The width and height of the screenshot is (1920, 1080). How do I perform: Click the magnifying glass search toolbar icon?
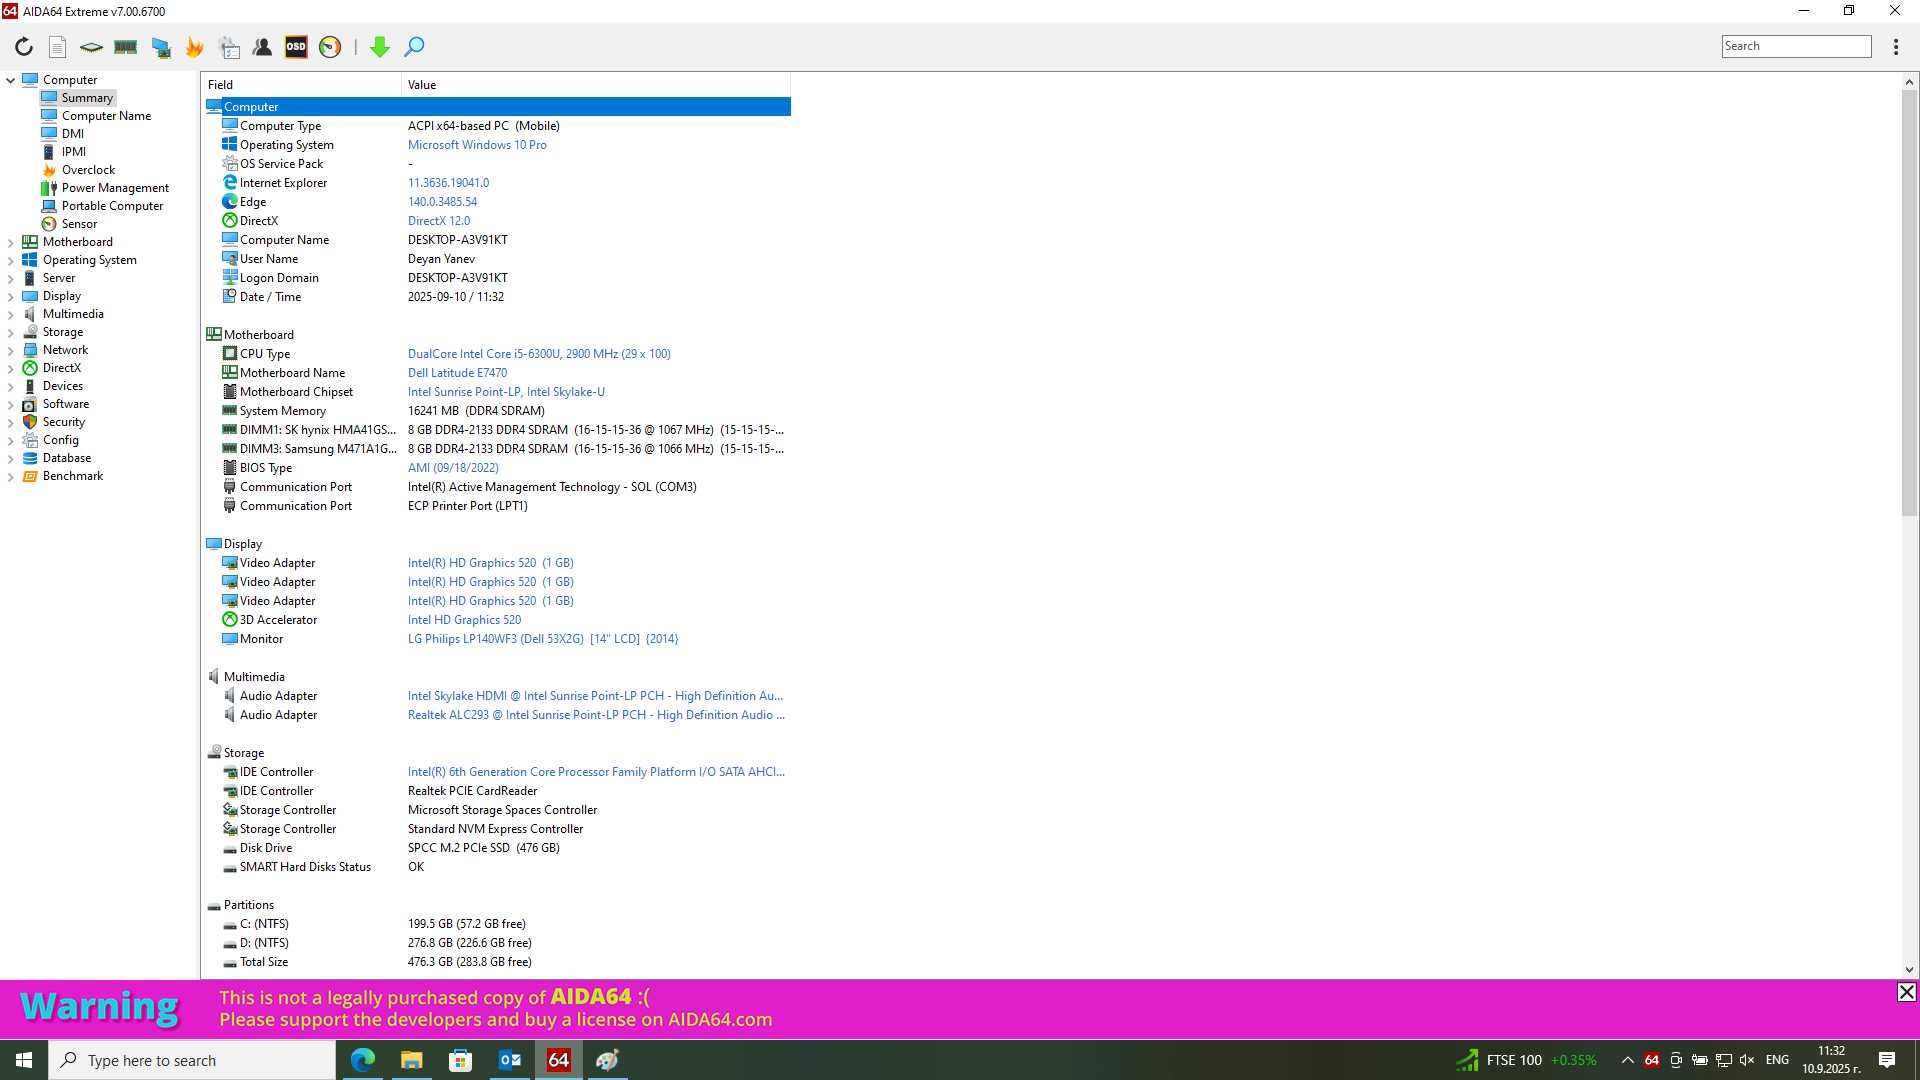[x=414, y=47]
